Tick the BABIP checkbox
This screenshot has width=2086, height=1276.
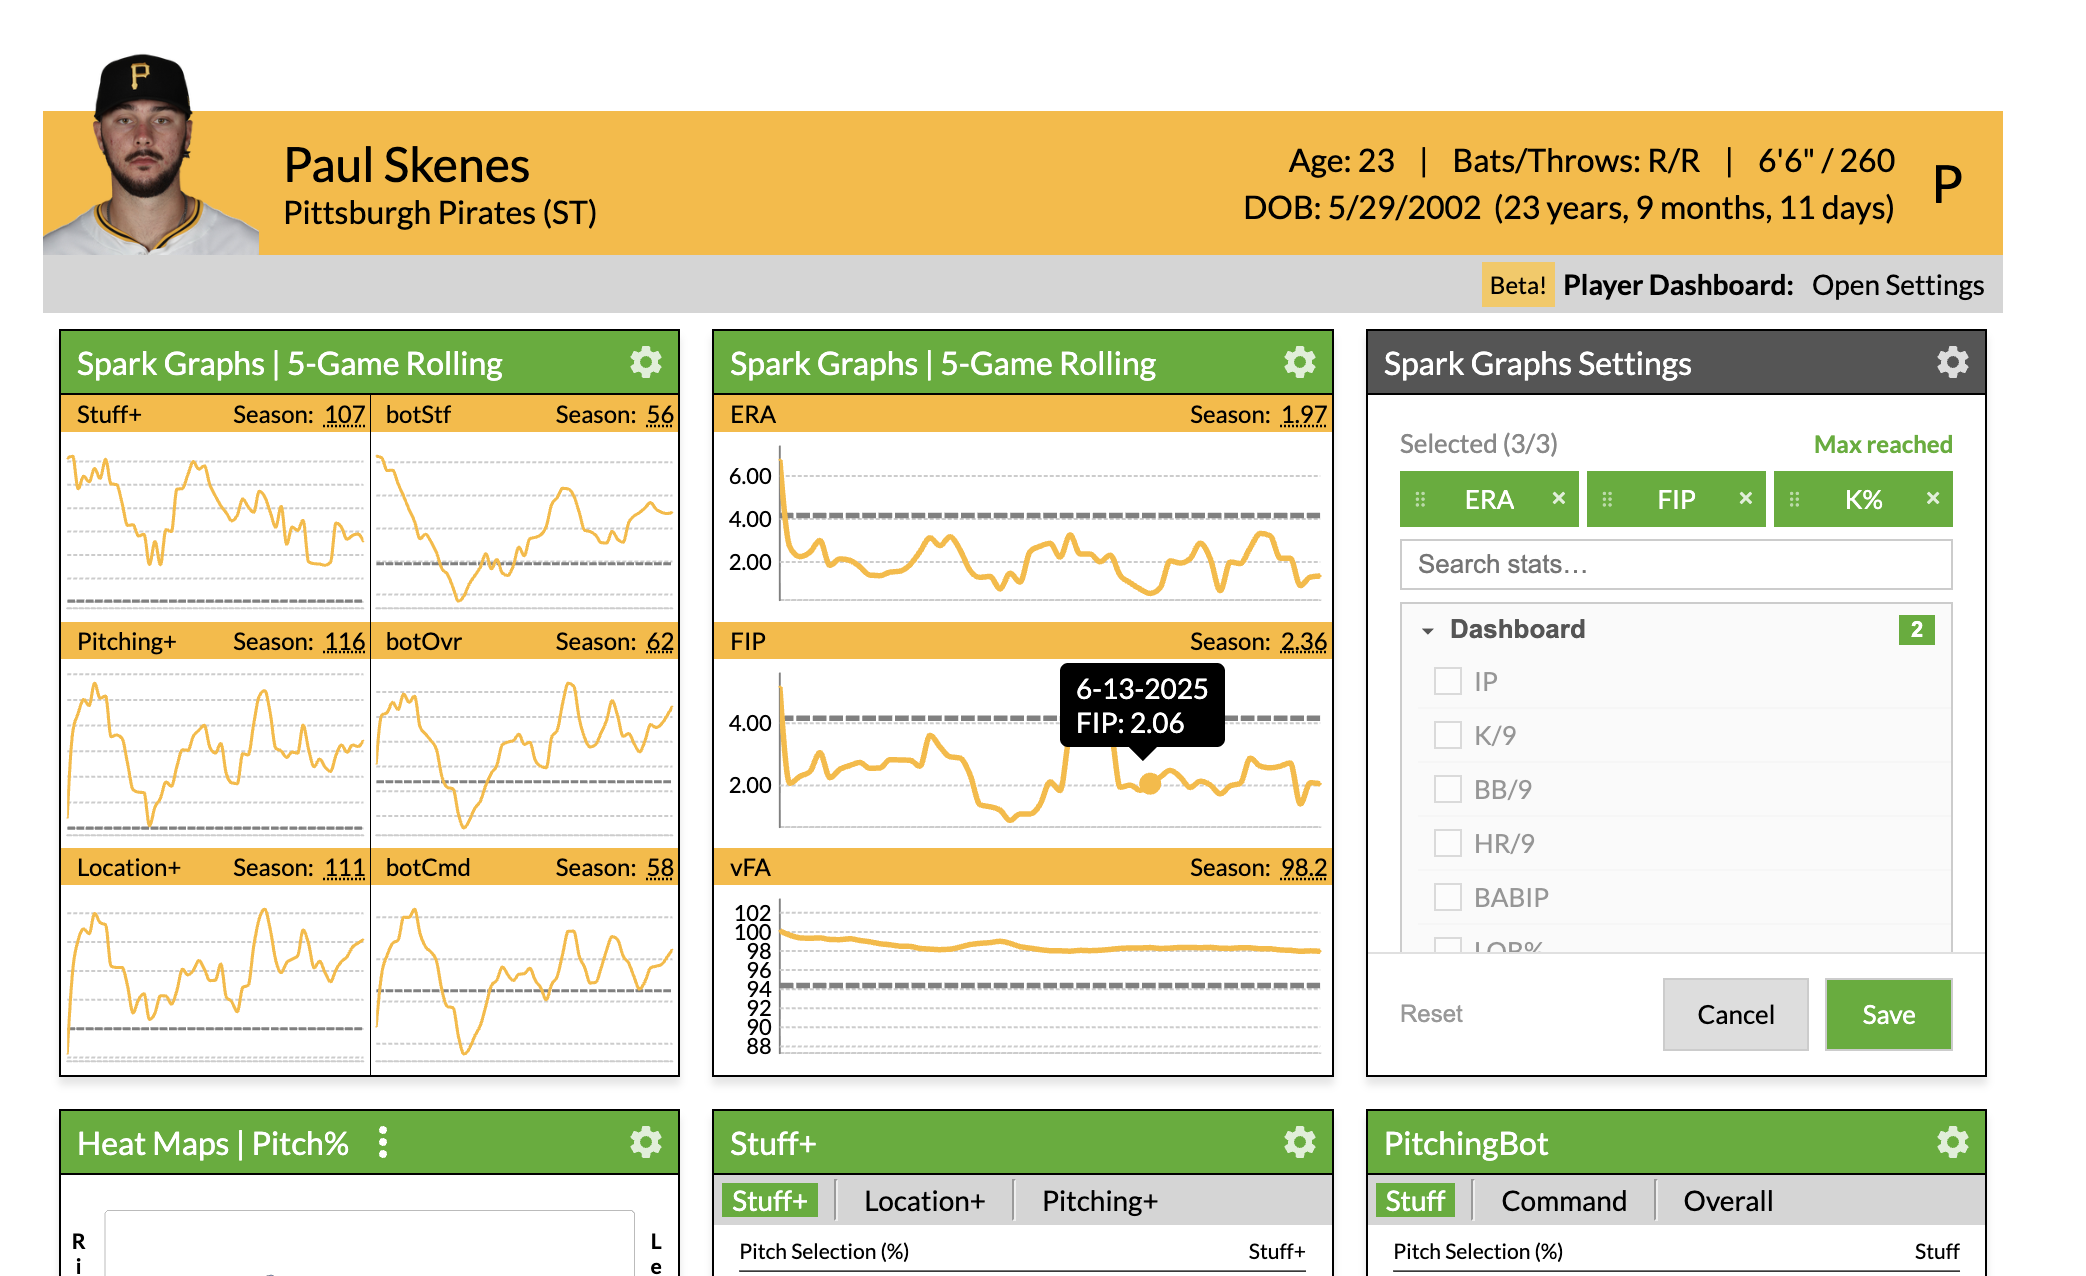pos(1447,897)
